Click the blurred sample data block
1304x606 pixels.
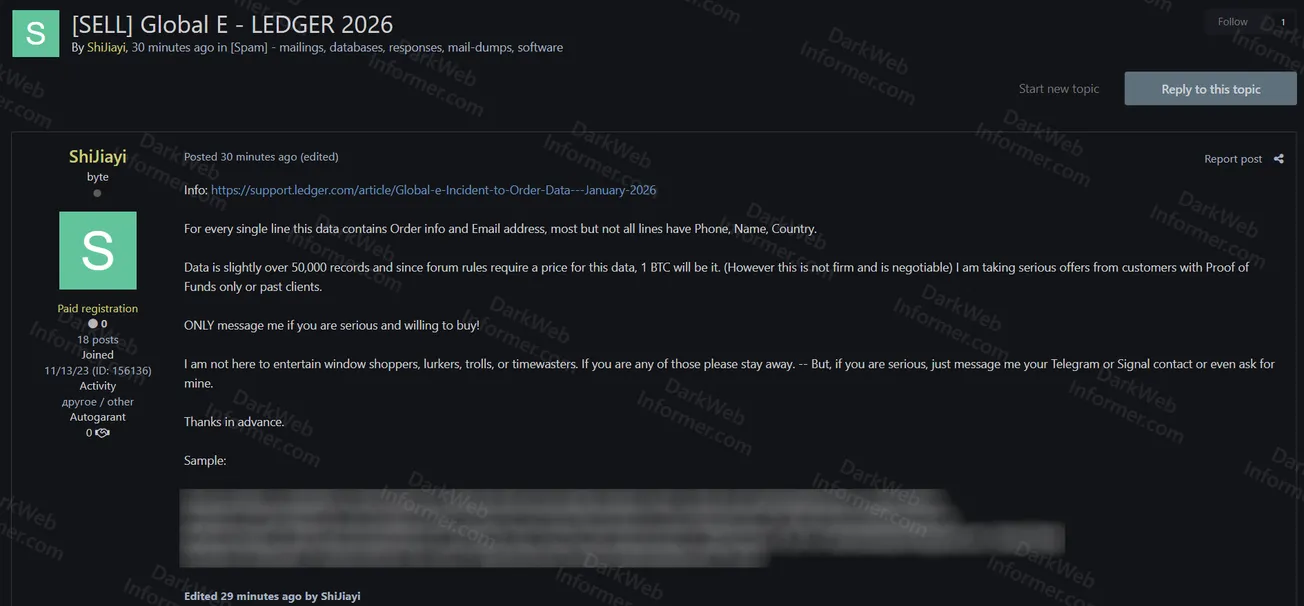coord(622,528)
